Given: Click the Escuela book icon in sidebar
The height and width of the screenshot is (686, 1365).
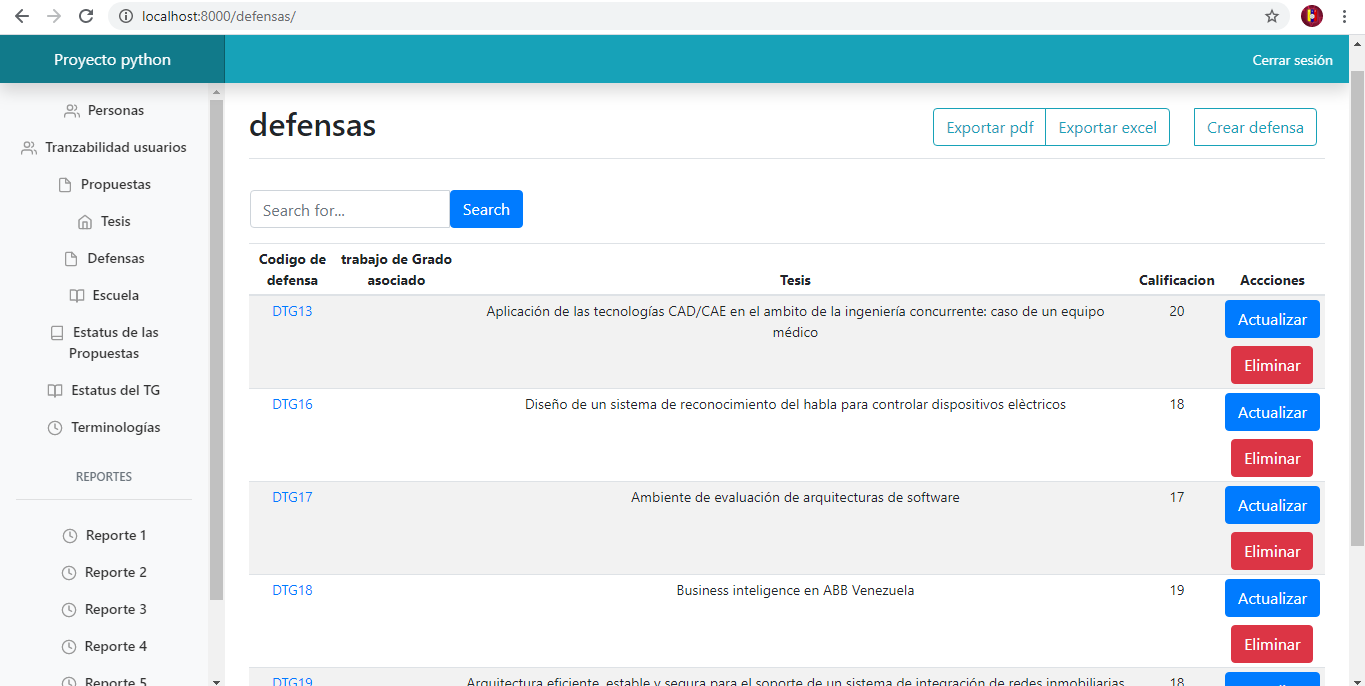Looking at the screenshot, I should click(77, 296).
